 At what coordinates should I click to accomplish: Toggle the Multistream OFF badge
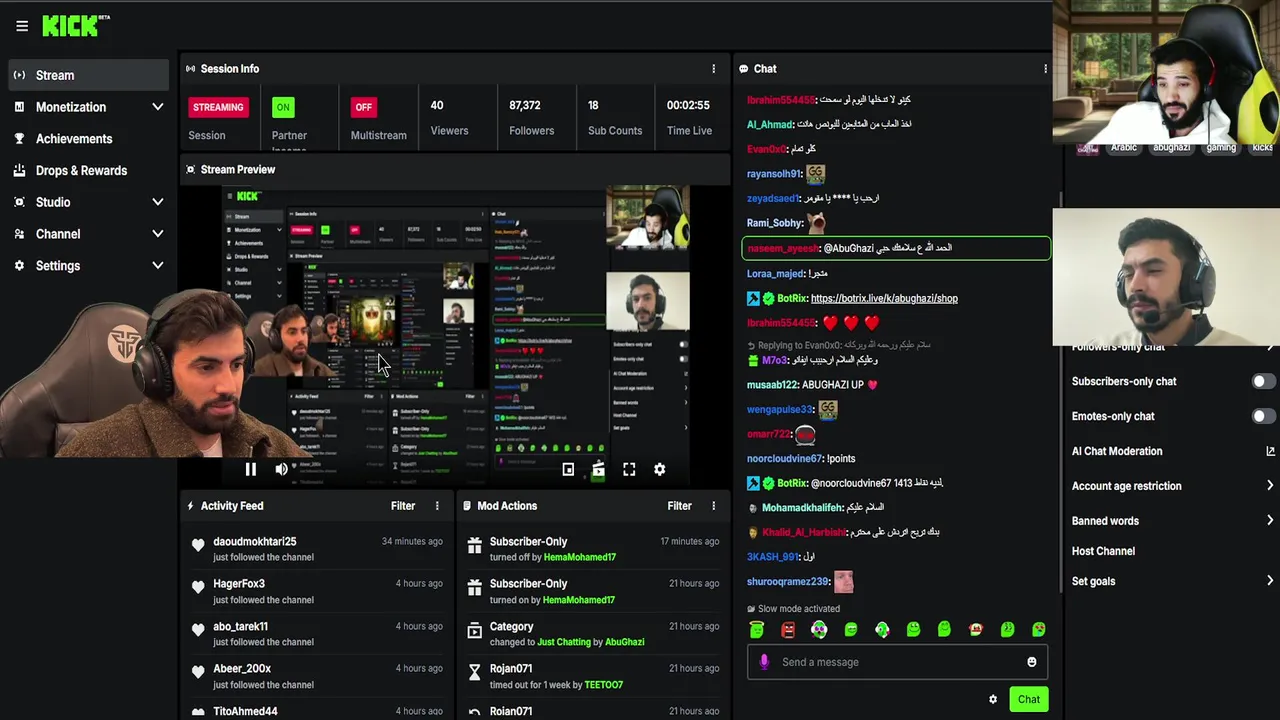click(x=363, y=107)
